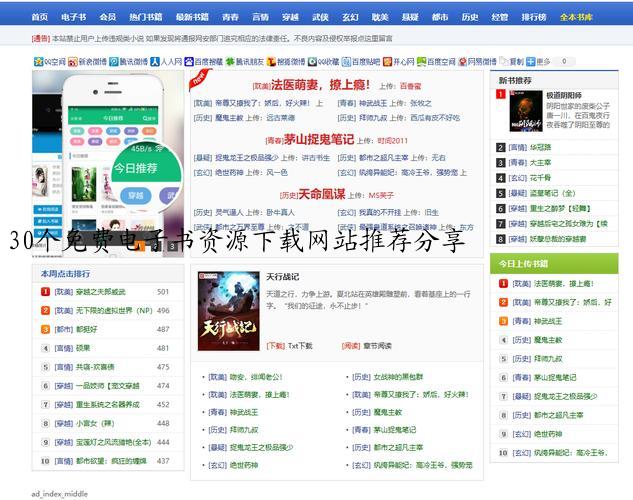
Task: Click the 复制 copy-link icon
Action: [x=504, y=62]
